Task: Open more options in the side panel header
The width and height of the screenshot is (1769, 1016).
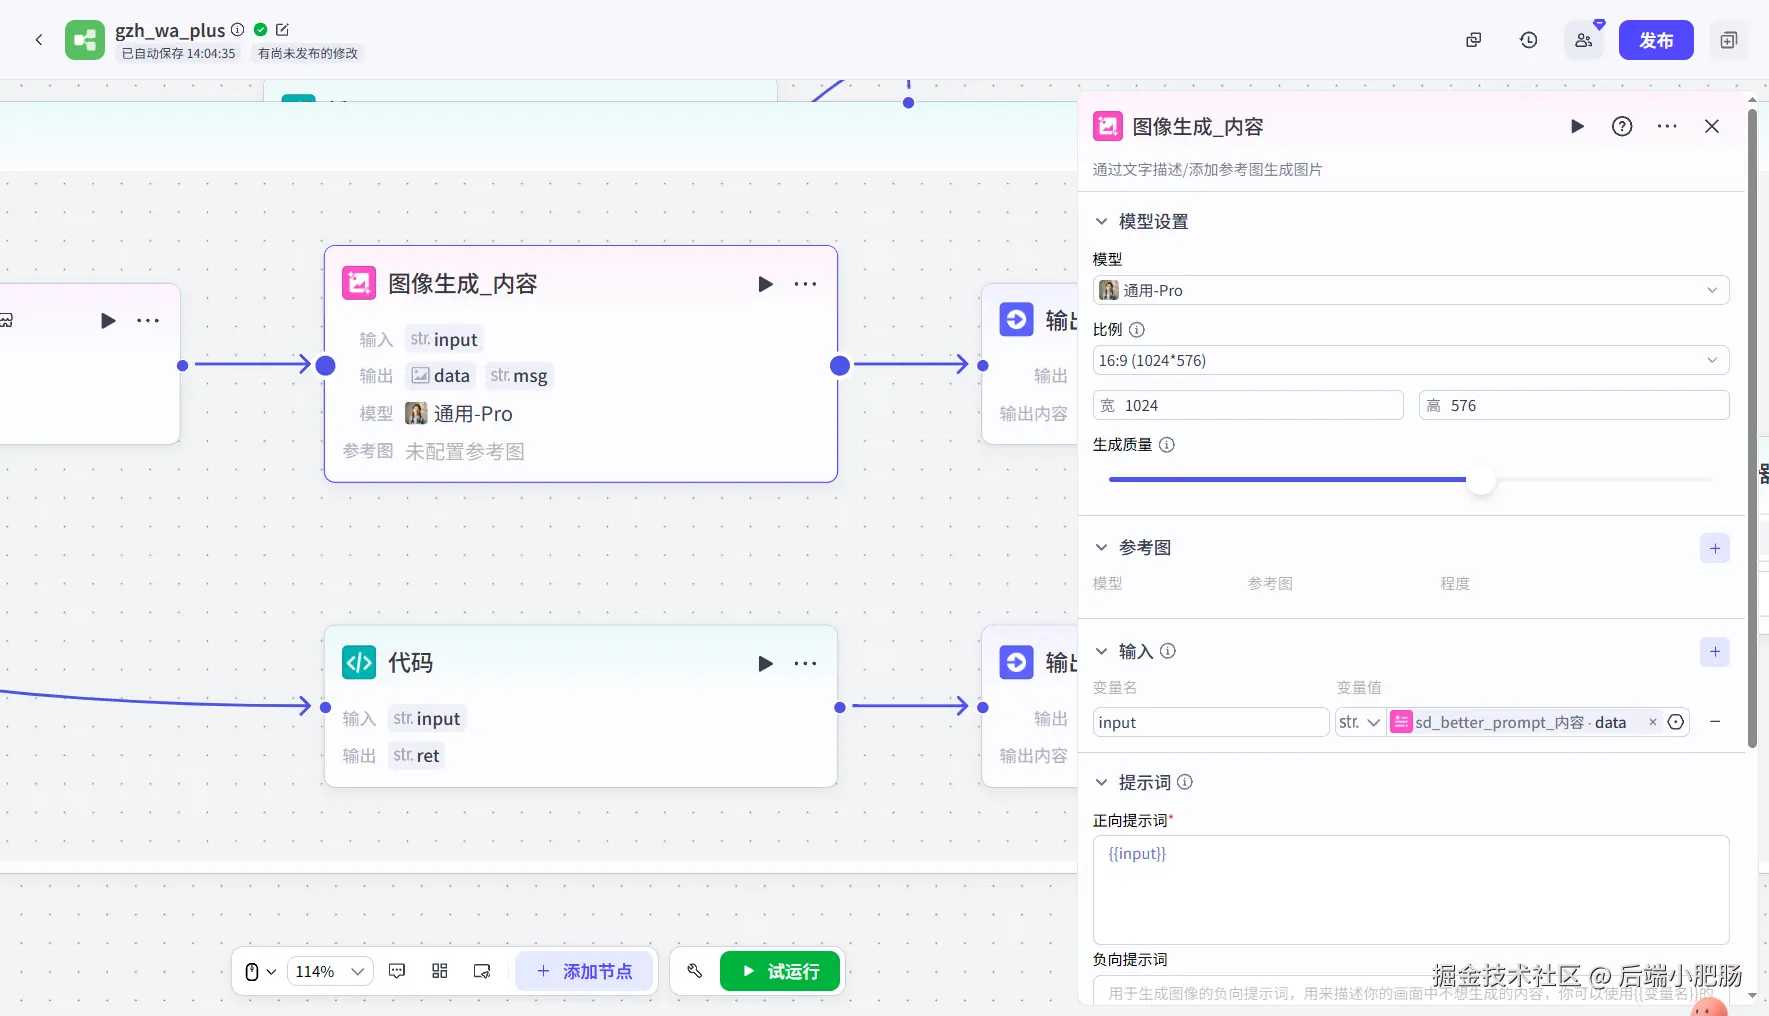Action: tap(1667, 126)
